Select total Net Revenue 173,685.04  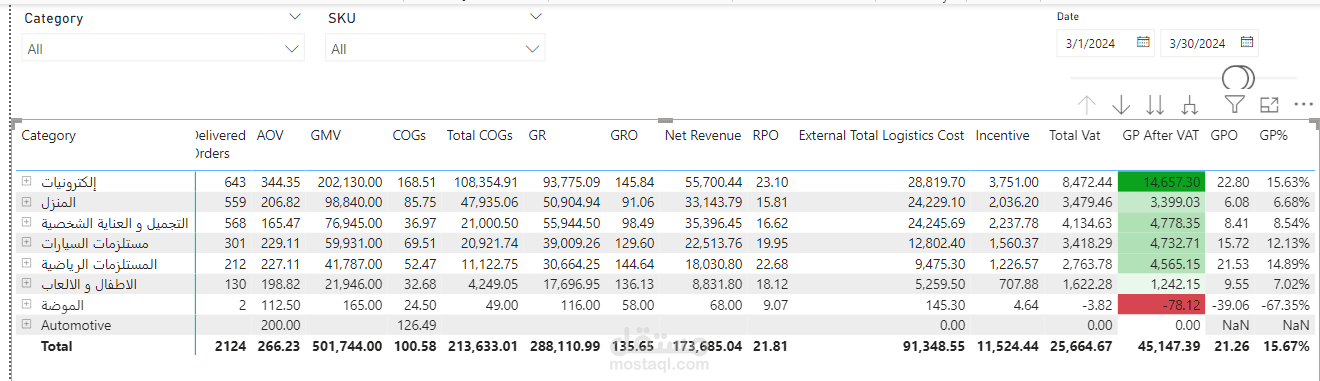(x=704, y=346)
